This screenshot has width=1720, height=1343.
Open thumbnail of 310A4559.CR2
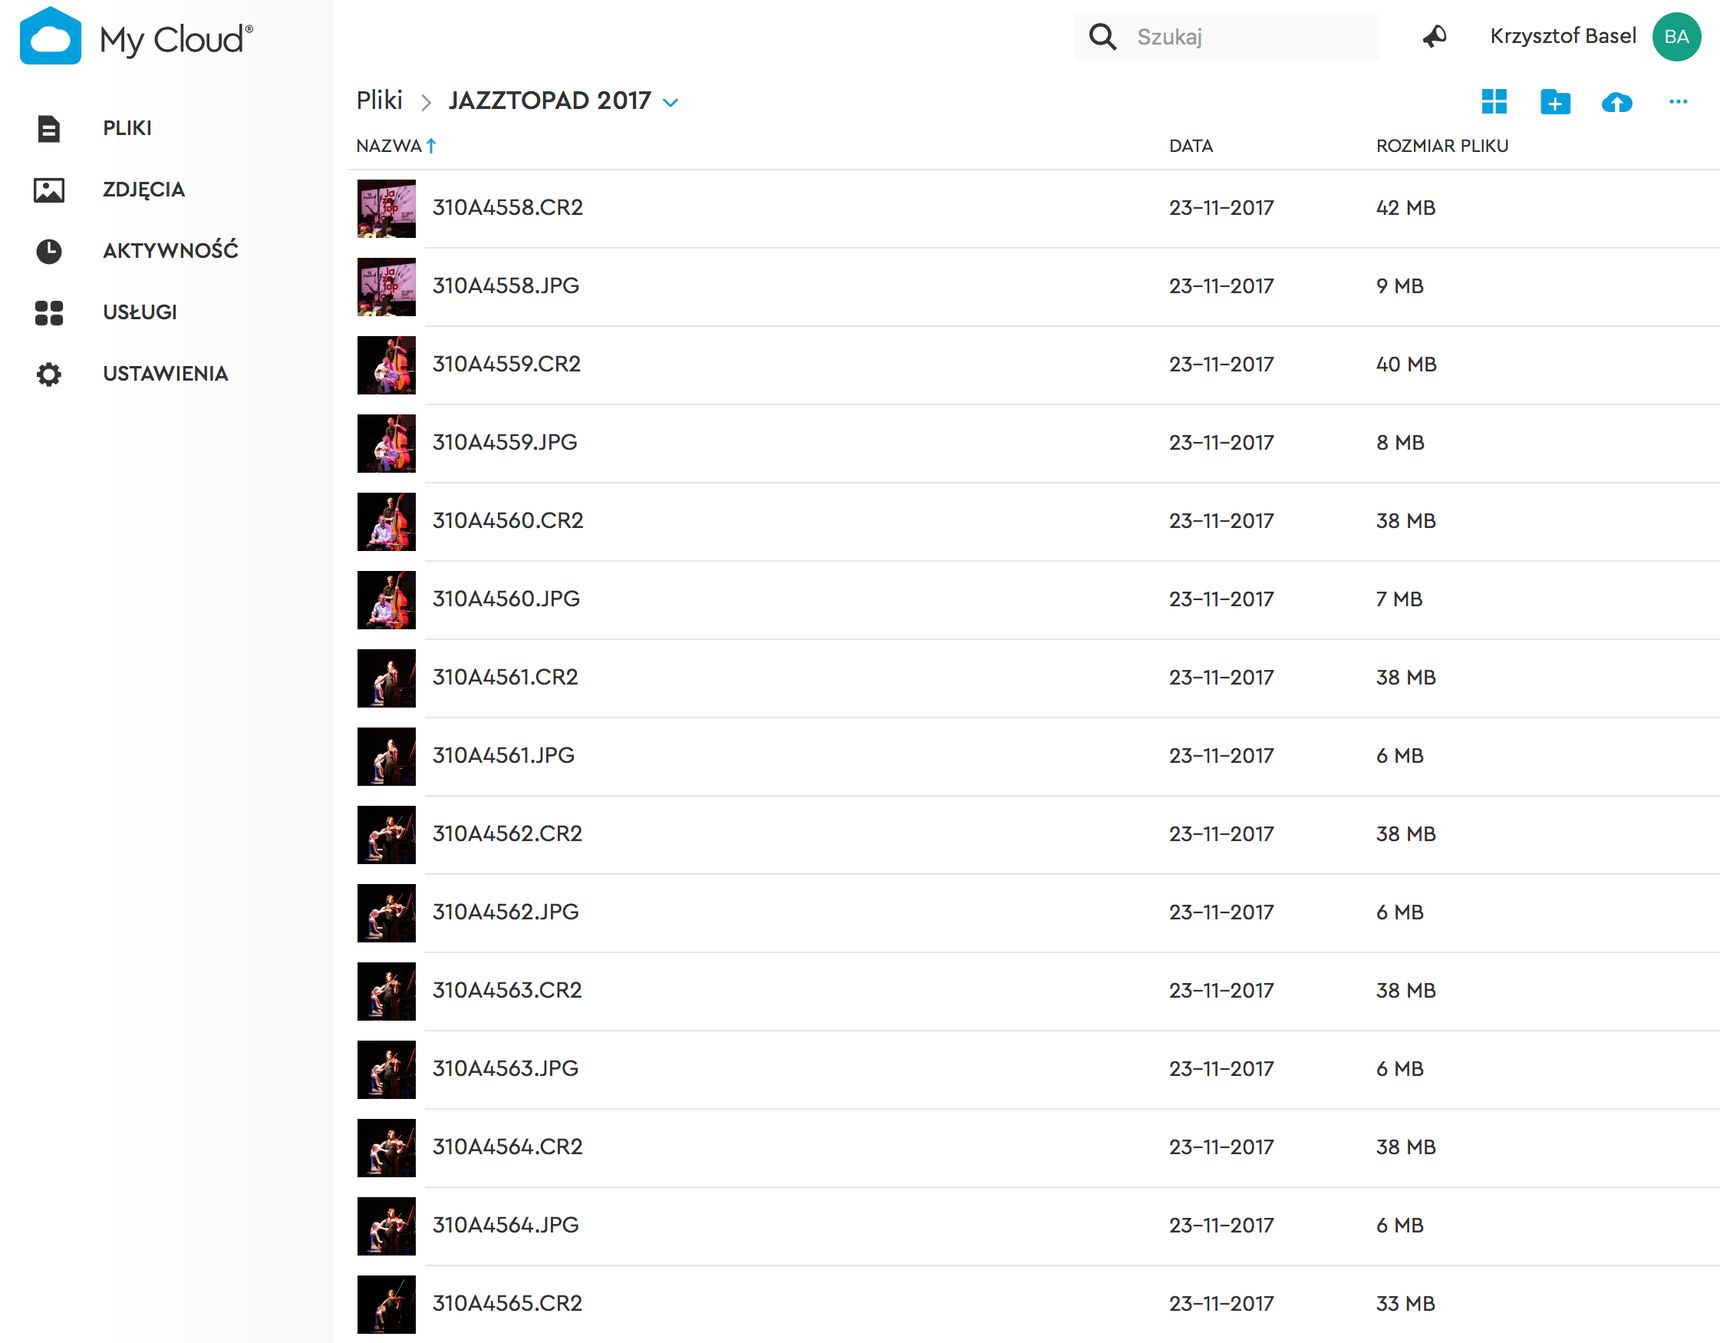coord(386,365)
